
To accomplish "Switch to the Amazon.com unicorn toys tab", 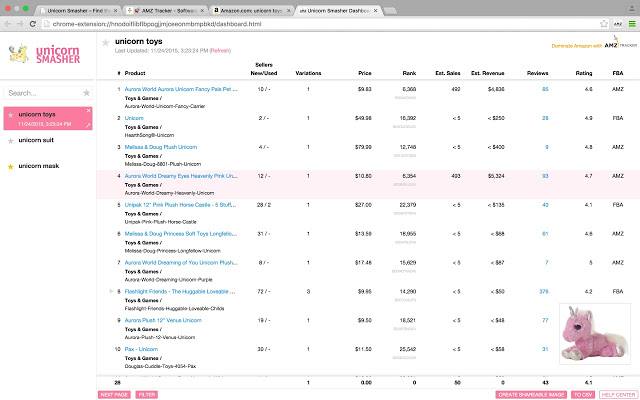I will [x=242, y=7].
